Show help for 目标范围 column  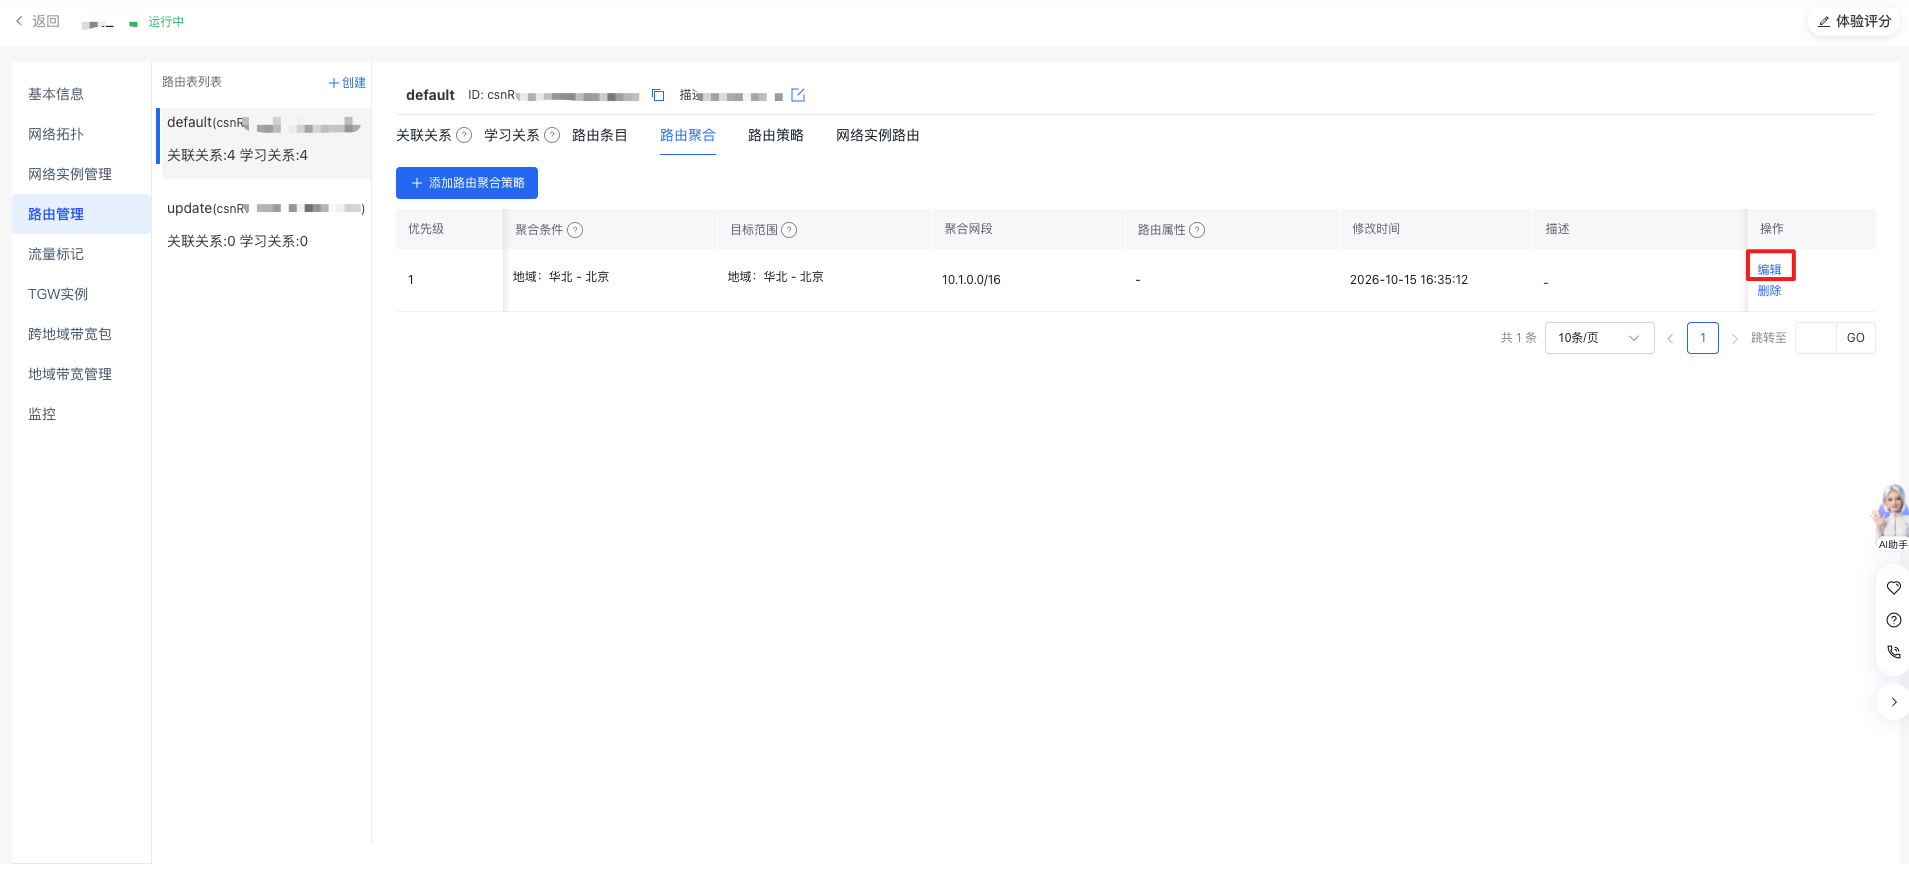(789, 230)
